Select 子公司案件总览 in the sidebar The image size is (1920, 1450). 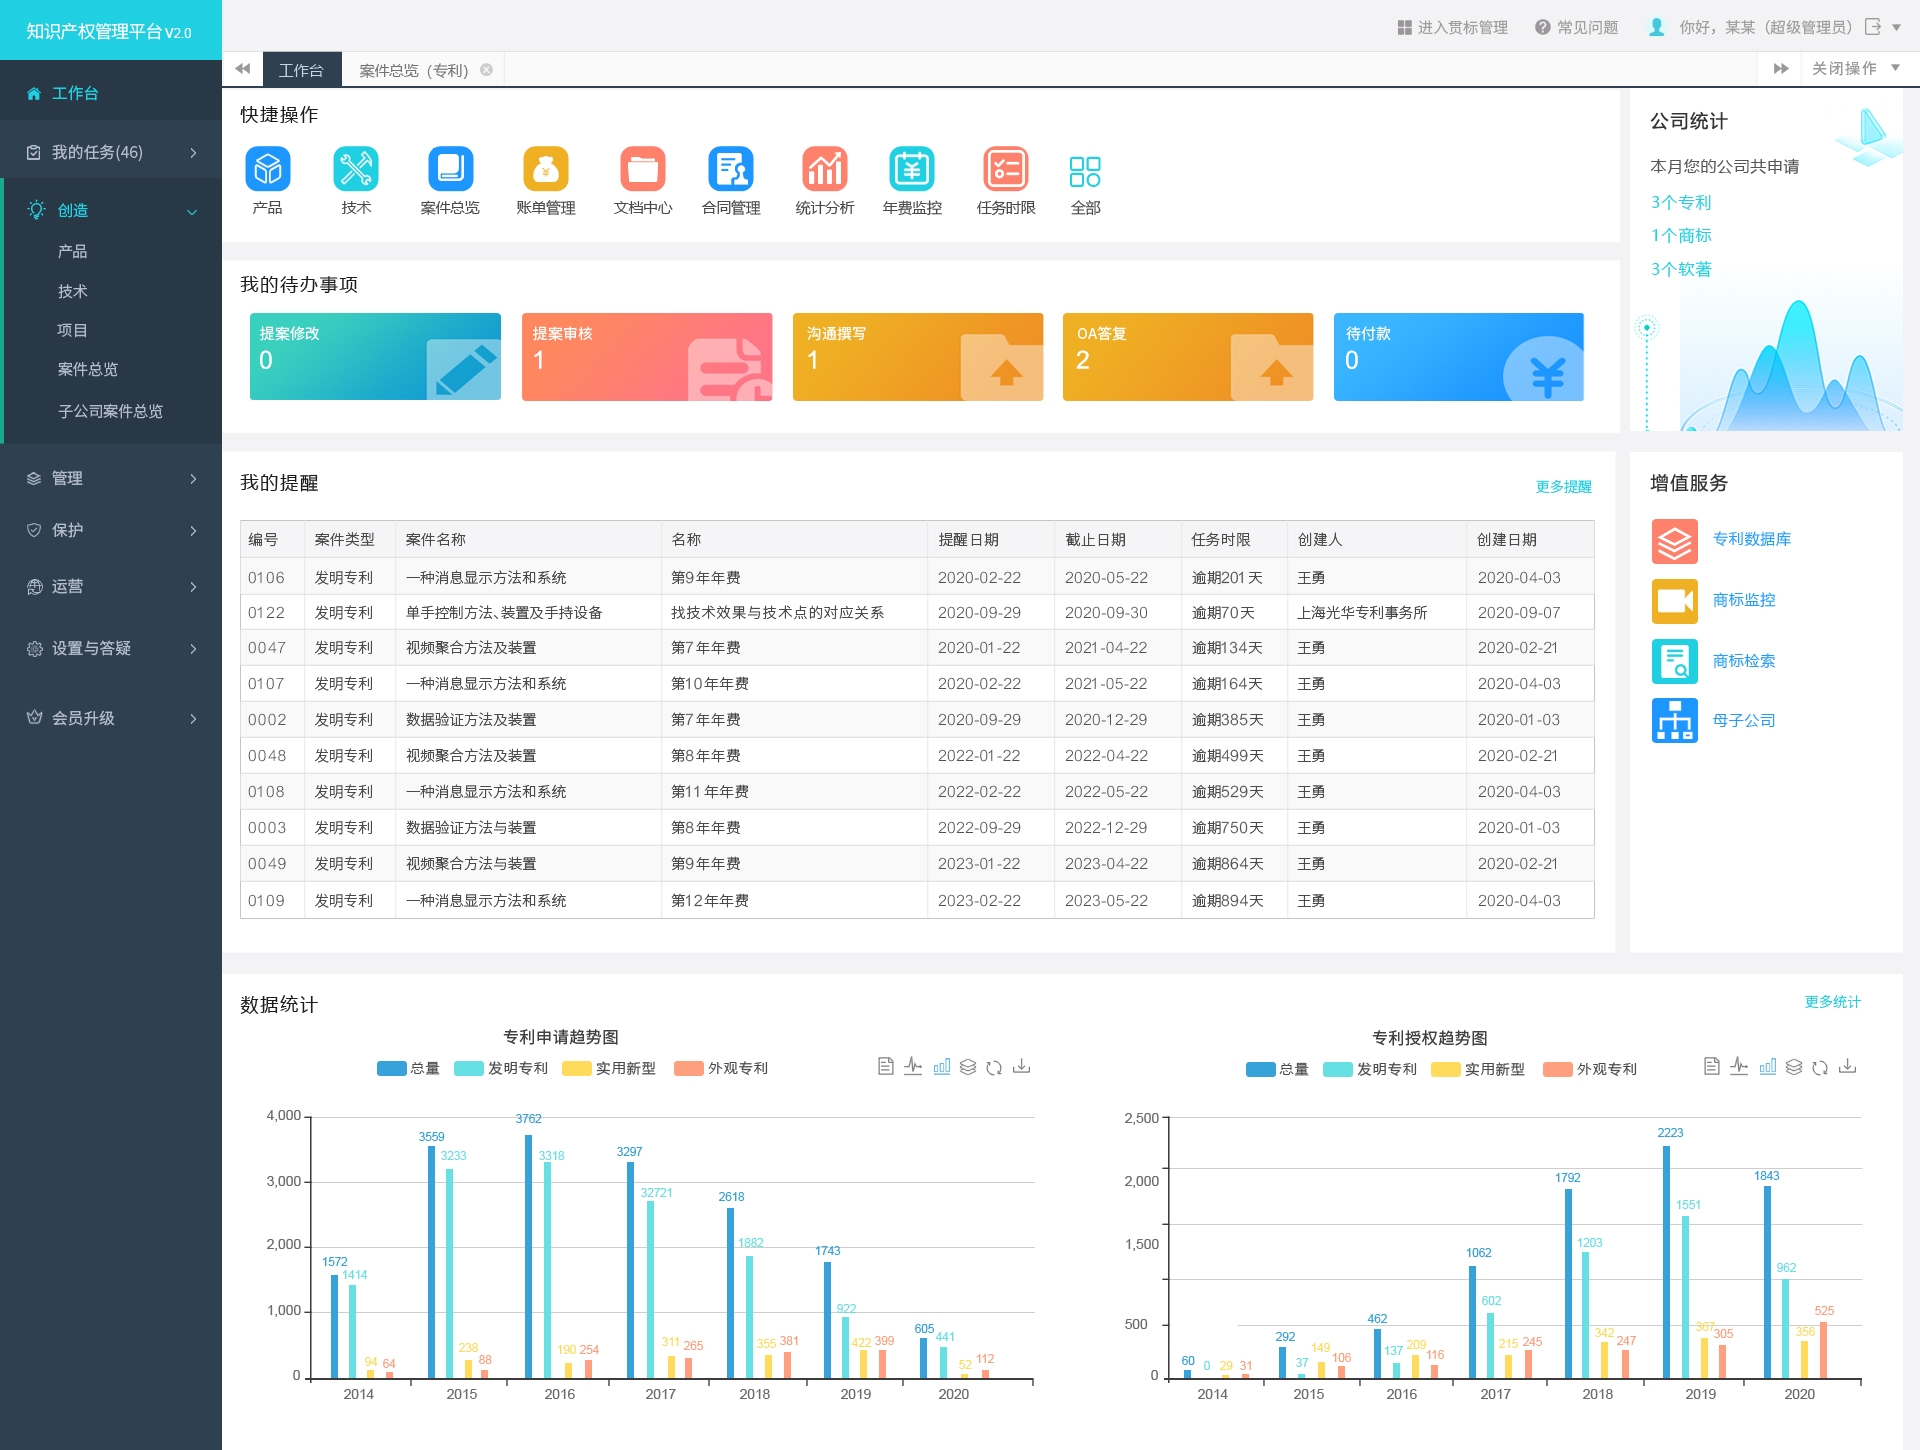coord(110,411)
